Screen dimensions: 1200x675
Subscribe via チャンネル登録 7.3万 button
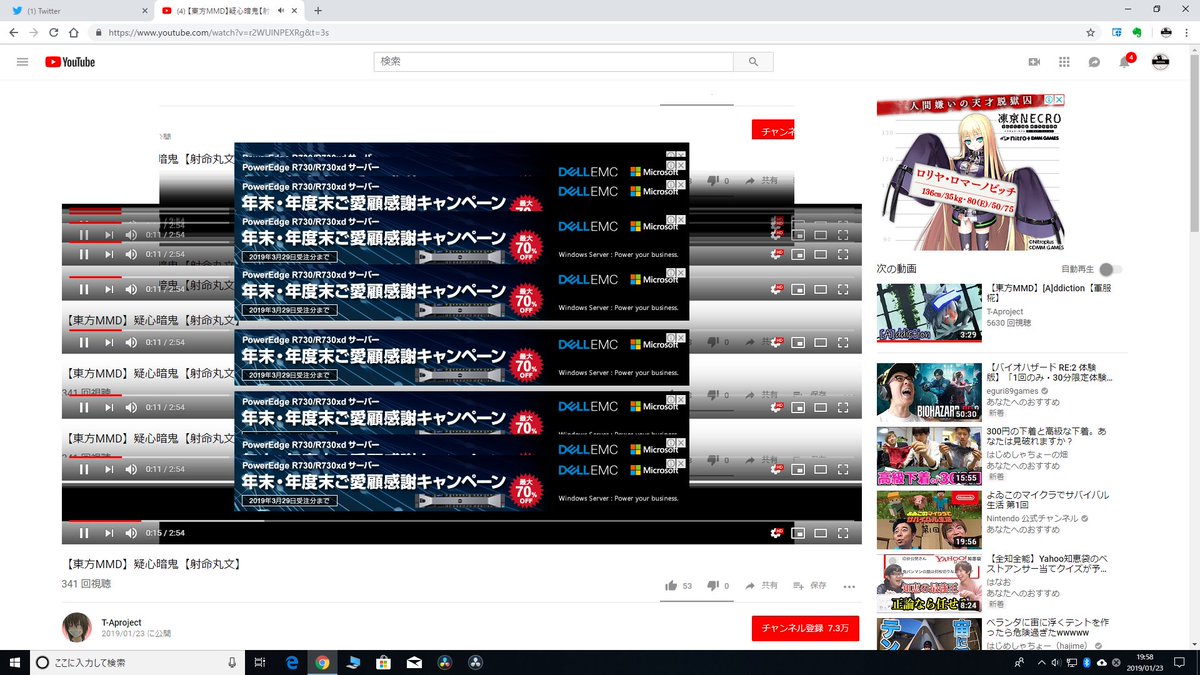(805, 628)
